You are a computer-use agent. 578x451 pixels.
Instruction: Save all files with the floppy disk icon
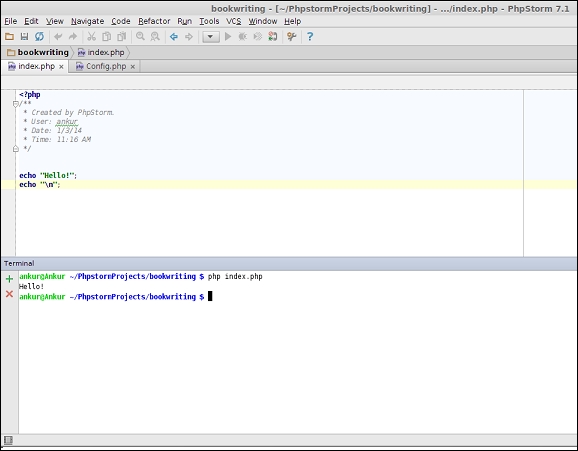point(24,36)
